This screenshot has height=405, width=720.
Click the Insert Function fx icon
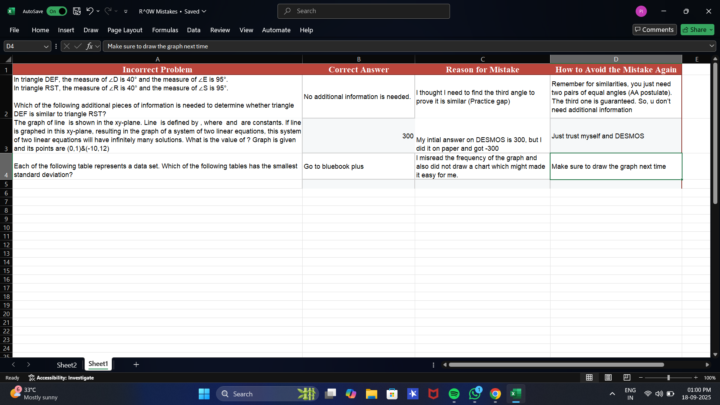[89, 46]
